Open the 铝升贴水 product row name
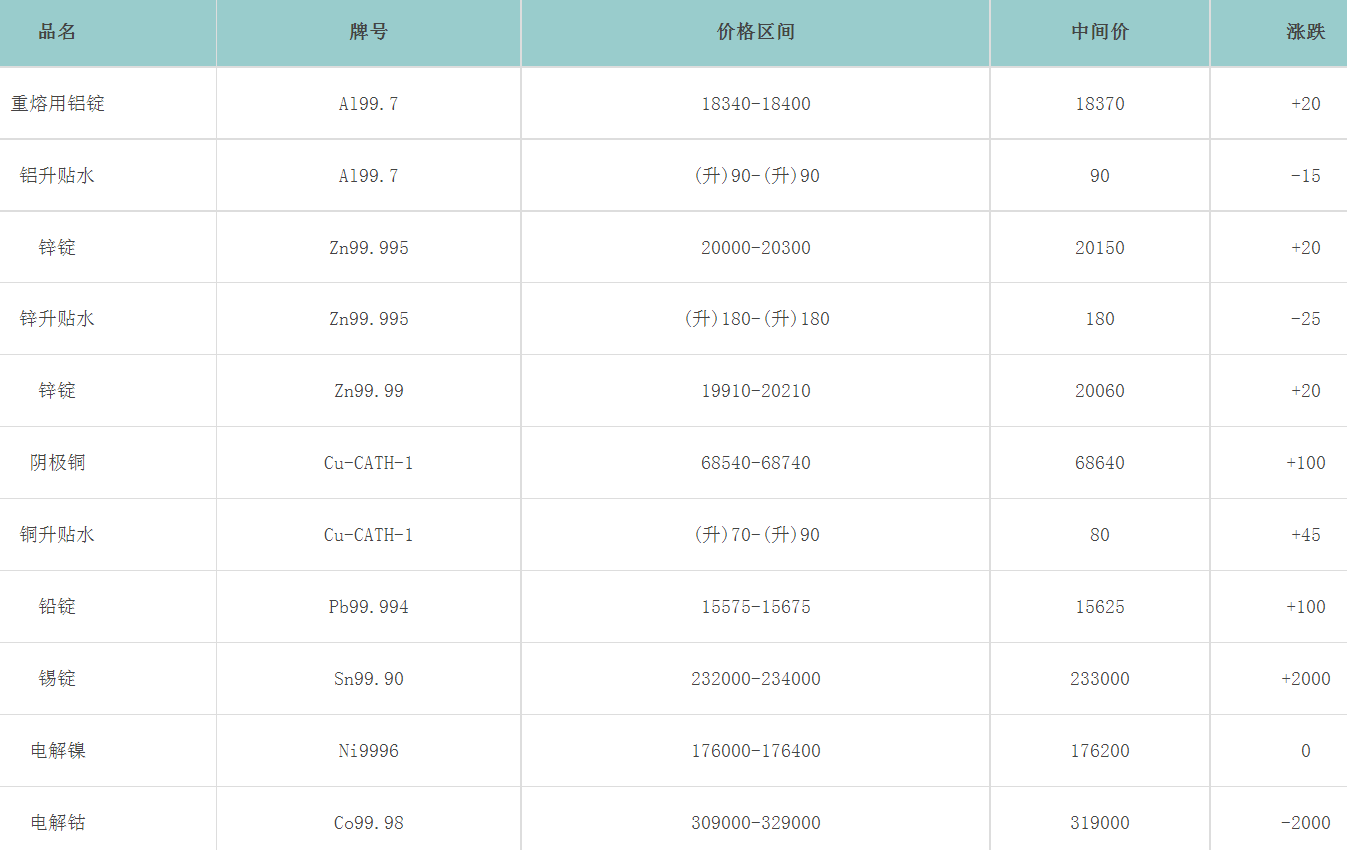This screenshot has width=1347, height=850. (x=57, y=176)
